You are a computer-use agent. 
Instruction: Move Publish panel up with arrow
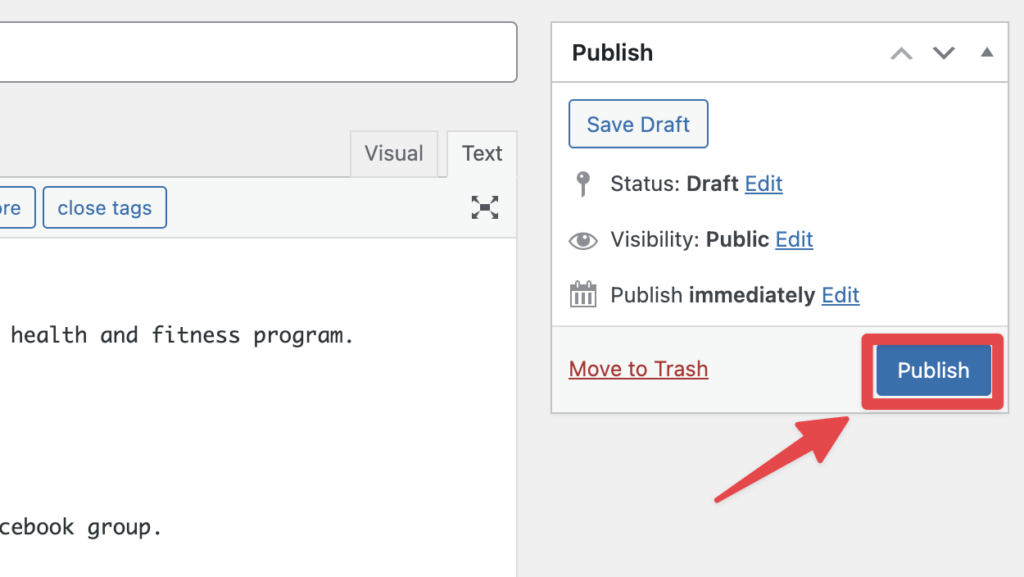pos(901,54)
